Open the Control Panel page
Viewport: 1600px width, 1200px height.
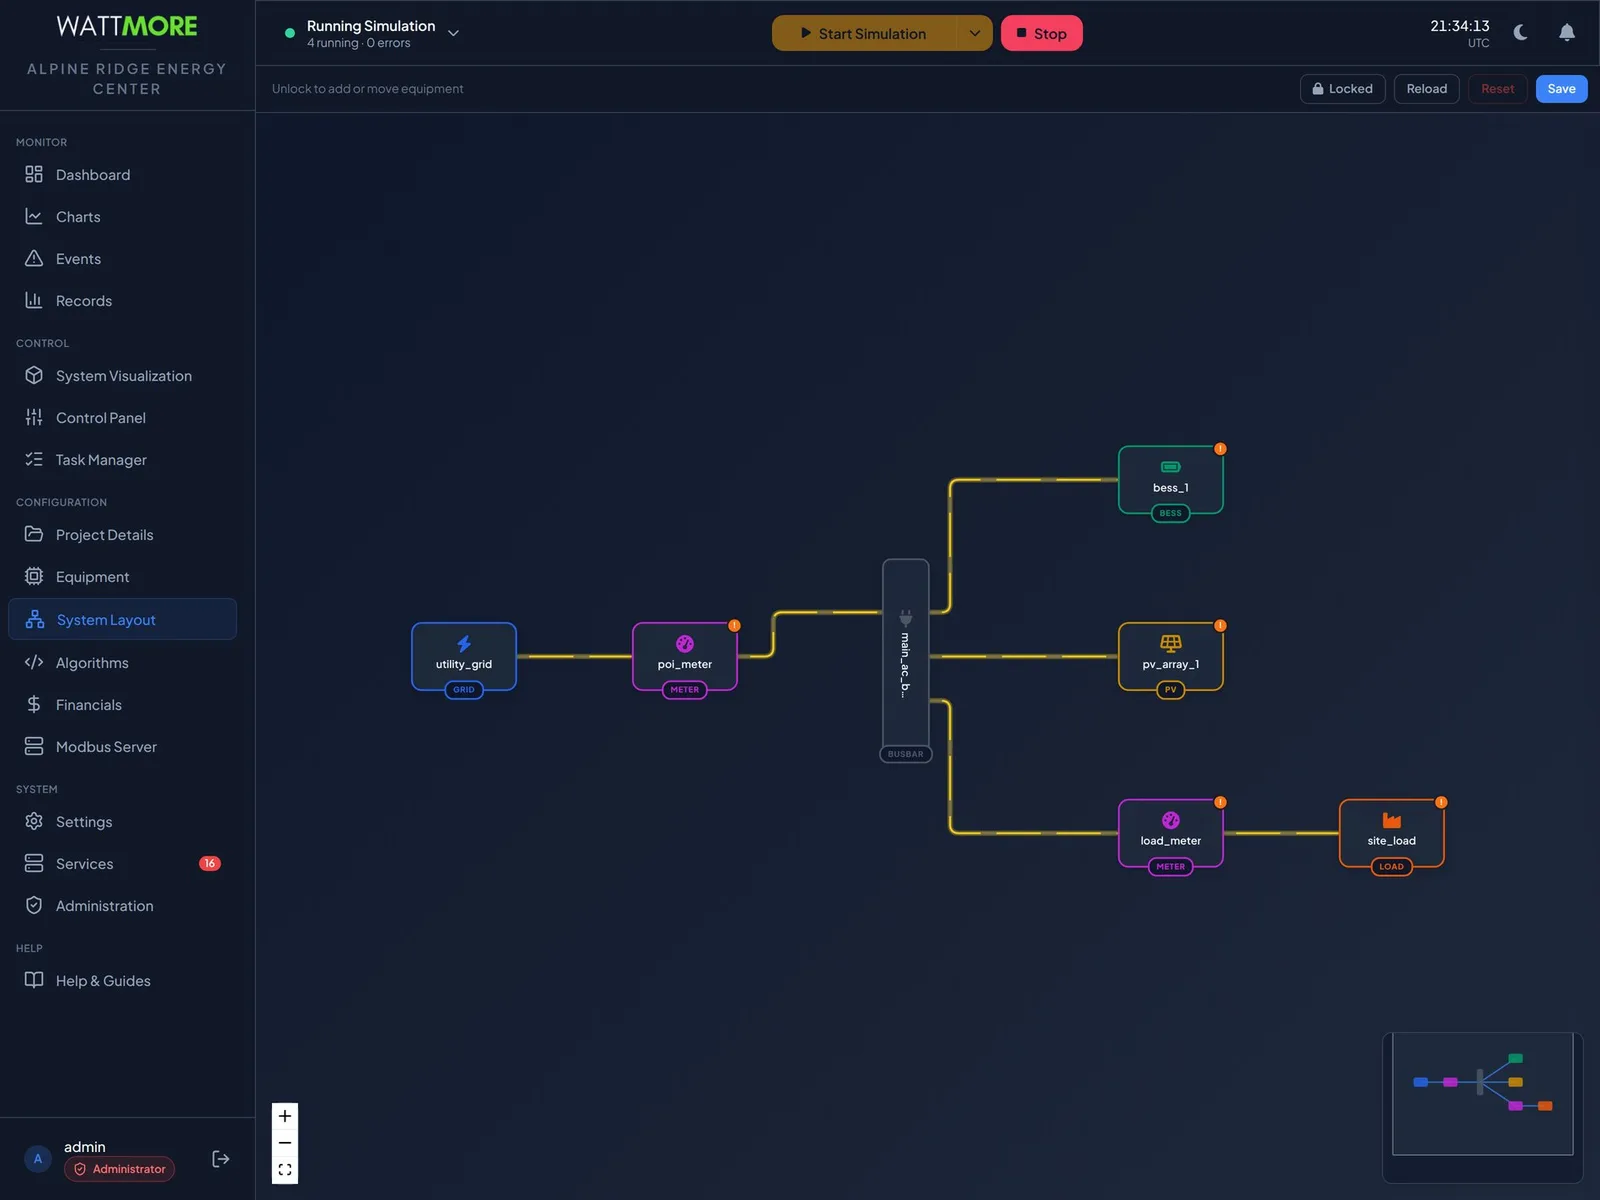point(122,418)
